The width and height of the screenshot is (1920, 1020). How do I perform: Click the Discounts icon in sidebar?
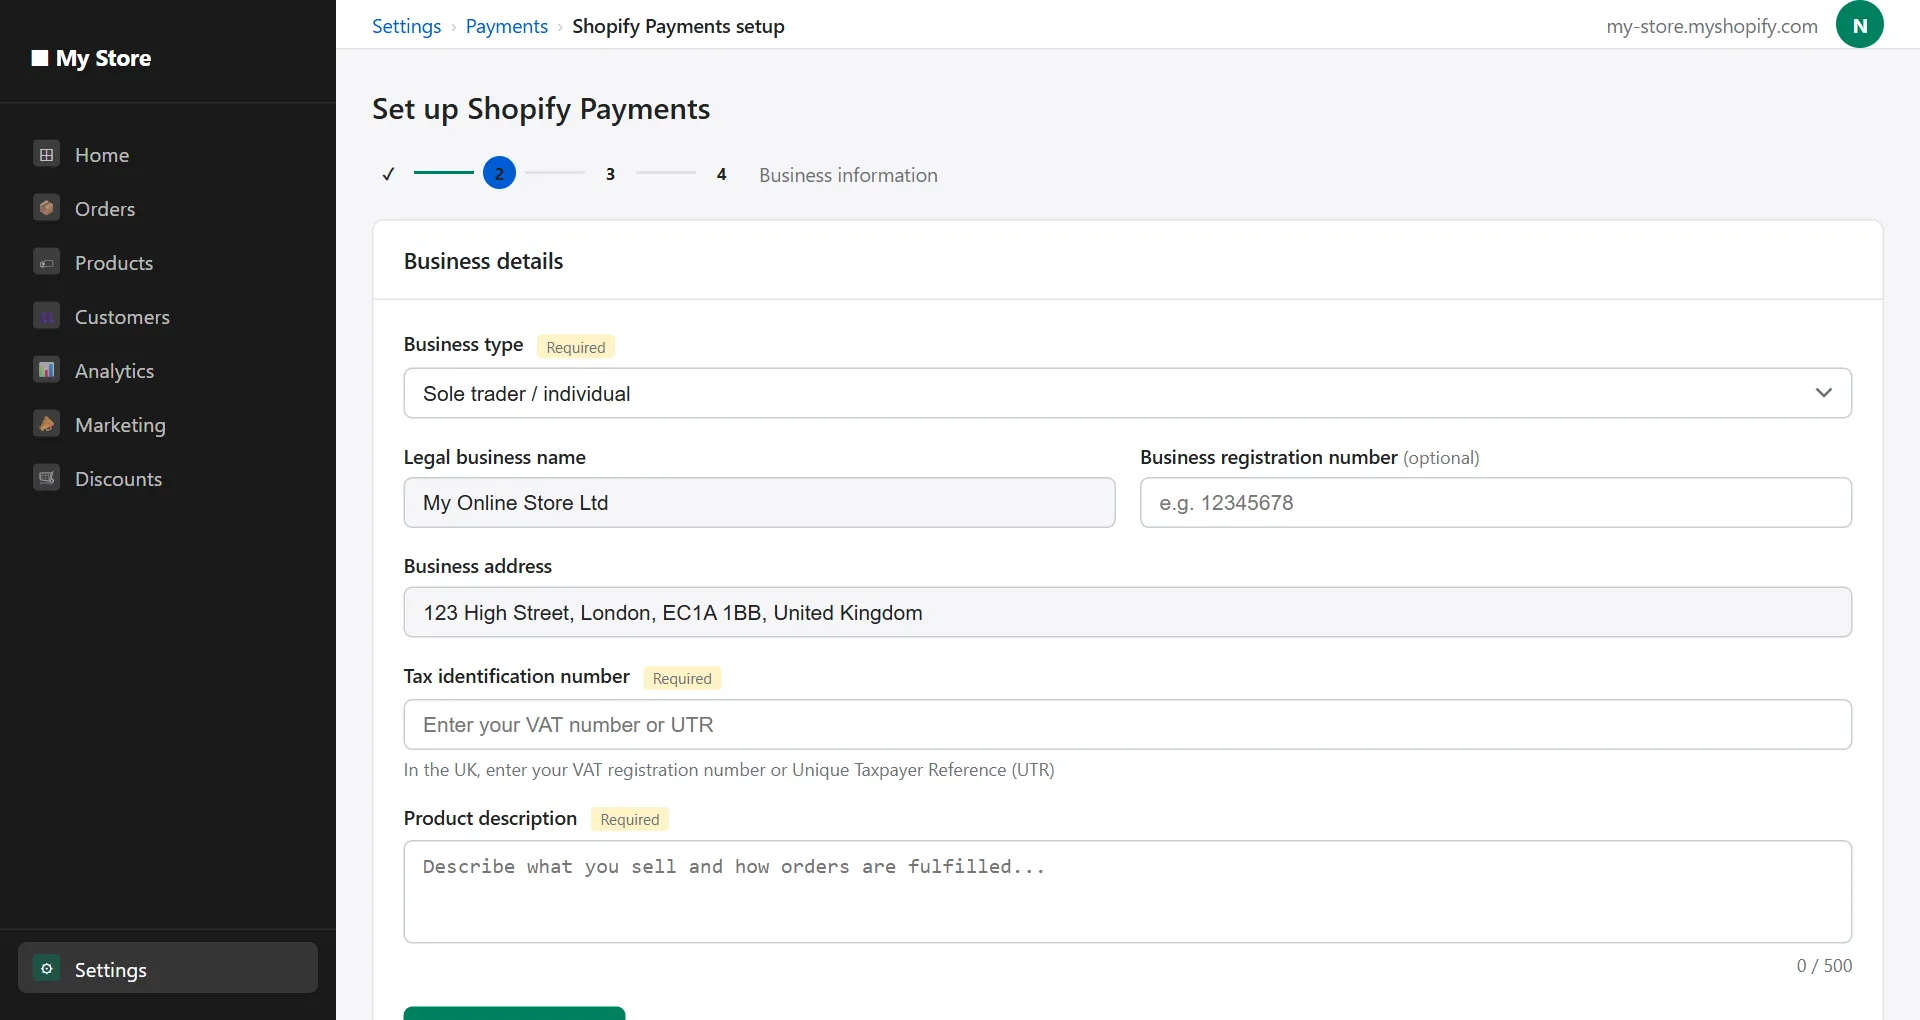pyautogui.click(x=46, y=479)
